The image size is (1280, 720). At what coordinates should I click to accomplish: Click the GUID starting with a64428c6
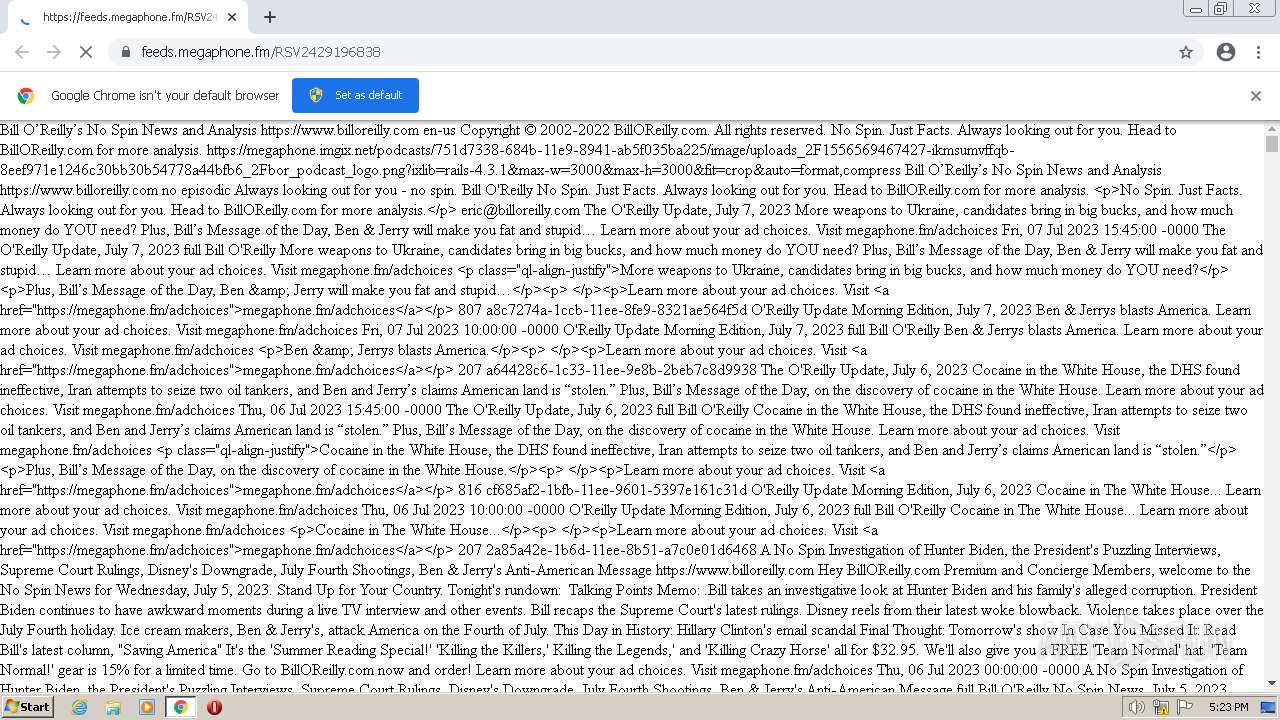coord(621,370)
